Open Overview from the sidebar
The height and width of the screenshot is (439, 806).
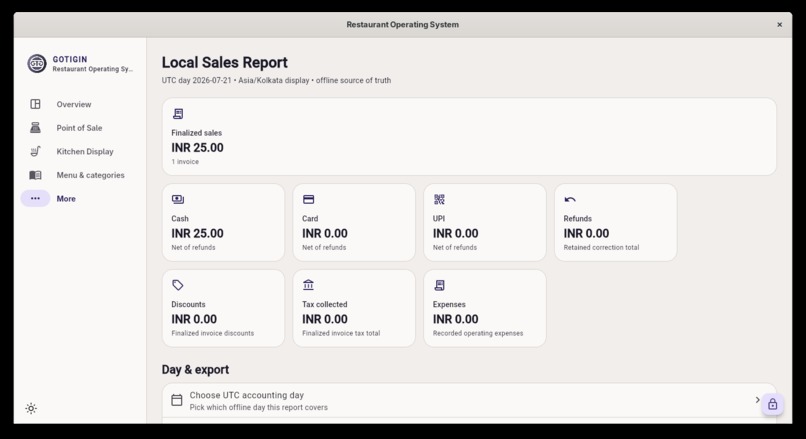click(x=74, y=104)
